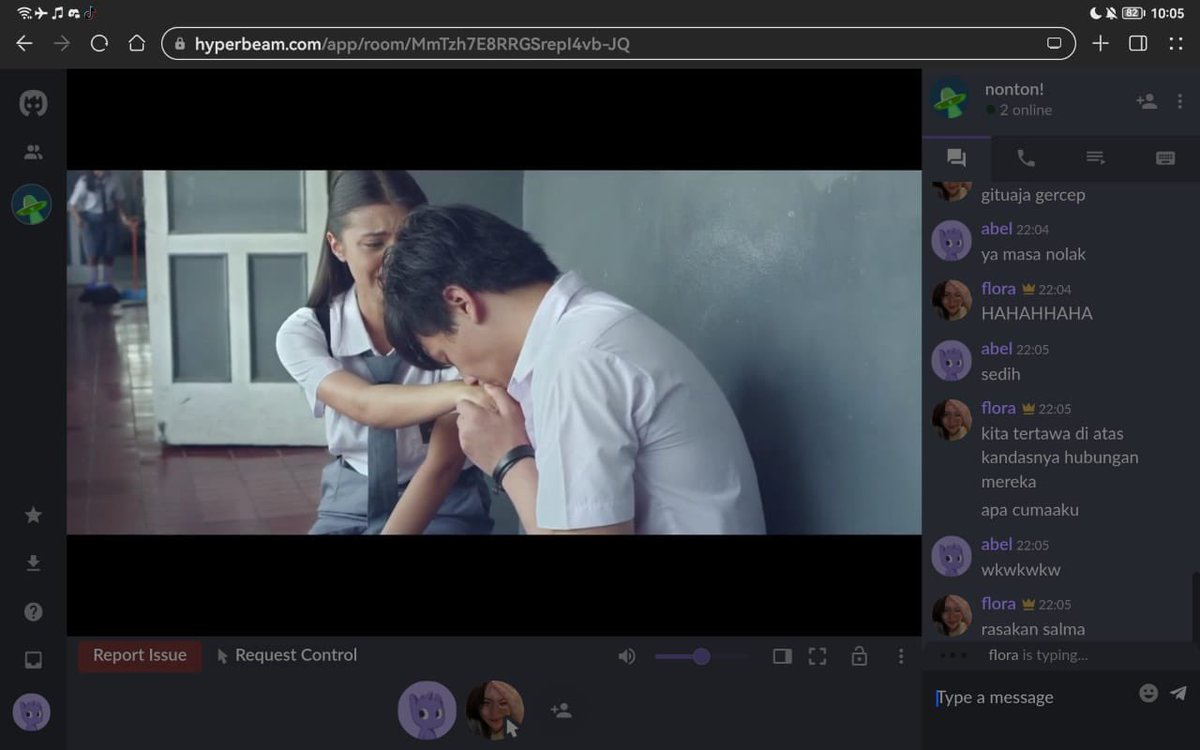The image size is (1200, 750).
Task: Switch to the playlist queue tab
Action: click(x=1095, y=158)
